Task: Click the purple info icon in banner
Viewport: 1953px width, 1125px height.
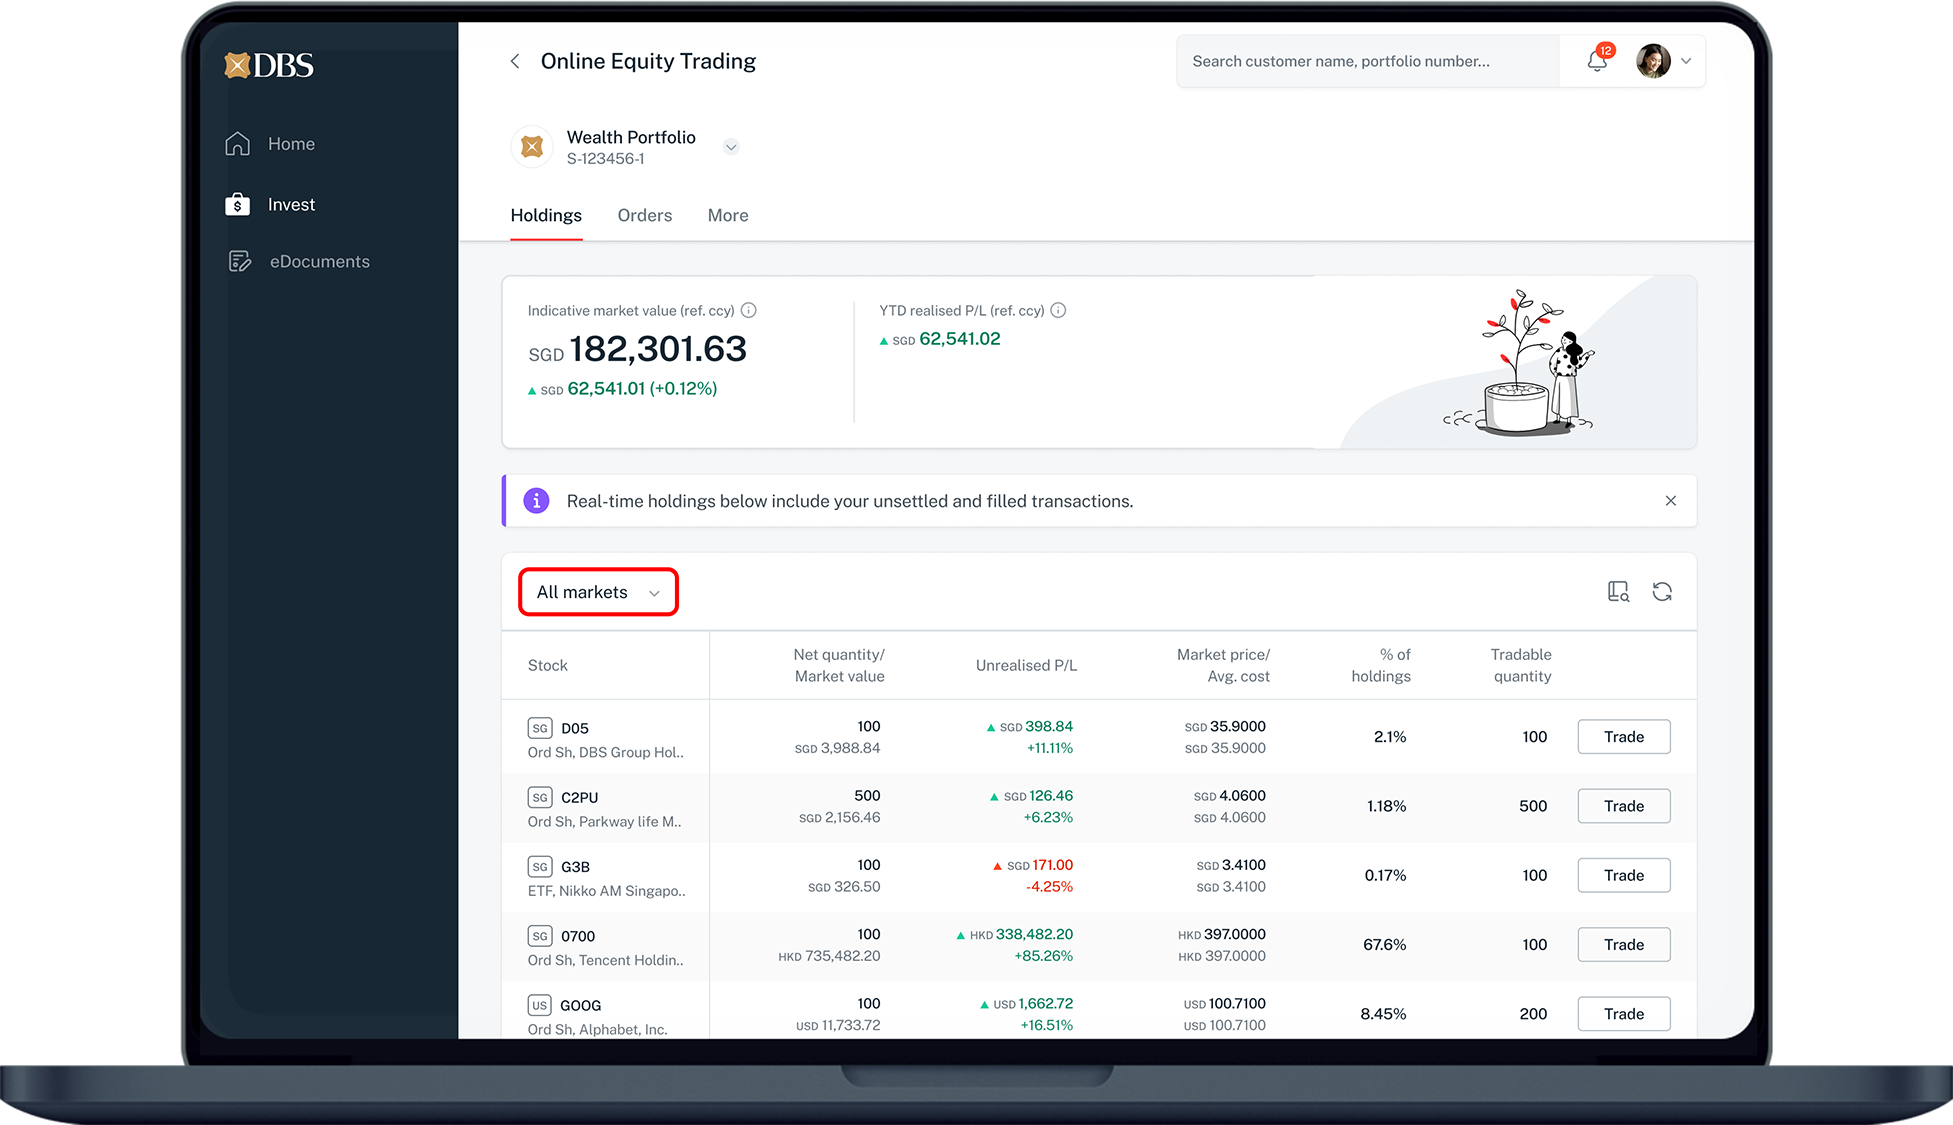Action: coord(536,501)
